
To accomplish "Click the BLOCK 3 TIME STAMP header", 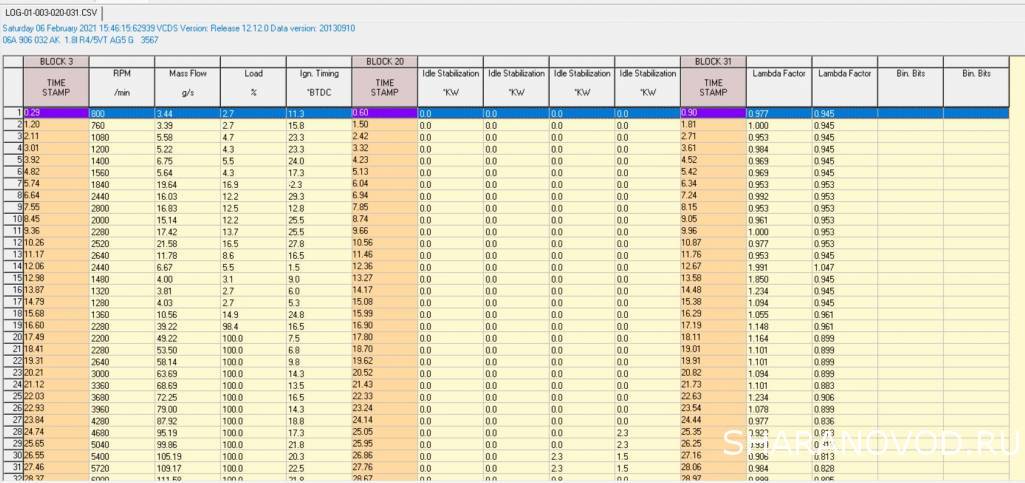I will tap(56, 86).
